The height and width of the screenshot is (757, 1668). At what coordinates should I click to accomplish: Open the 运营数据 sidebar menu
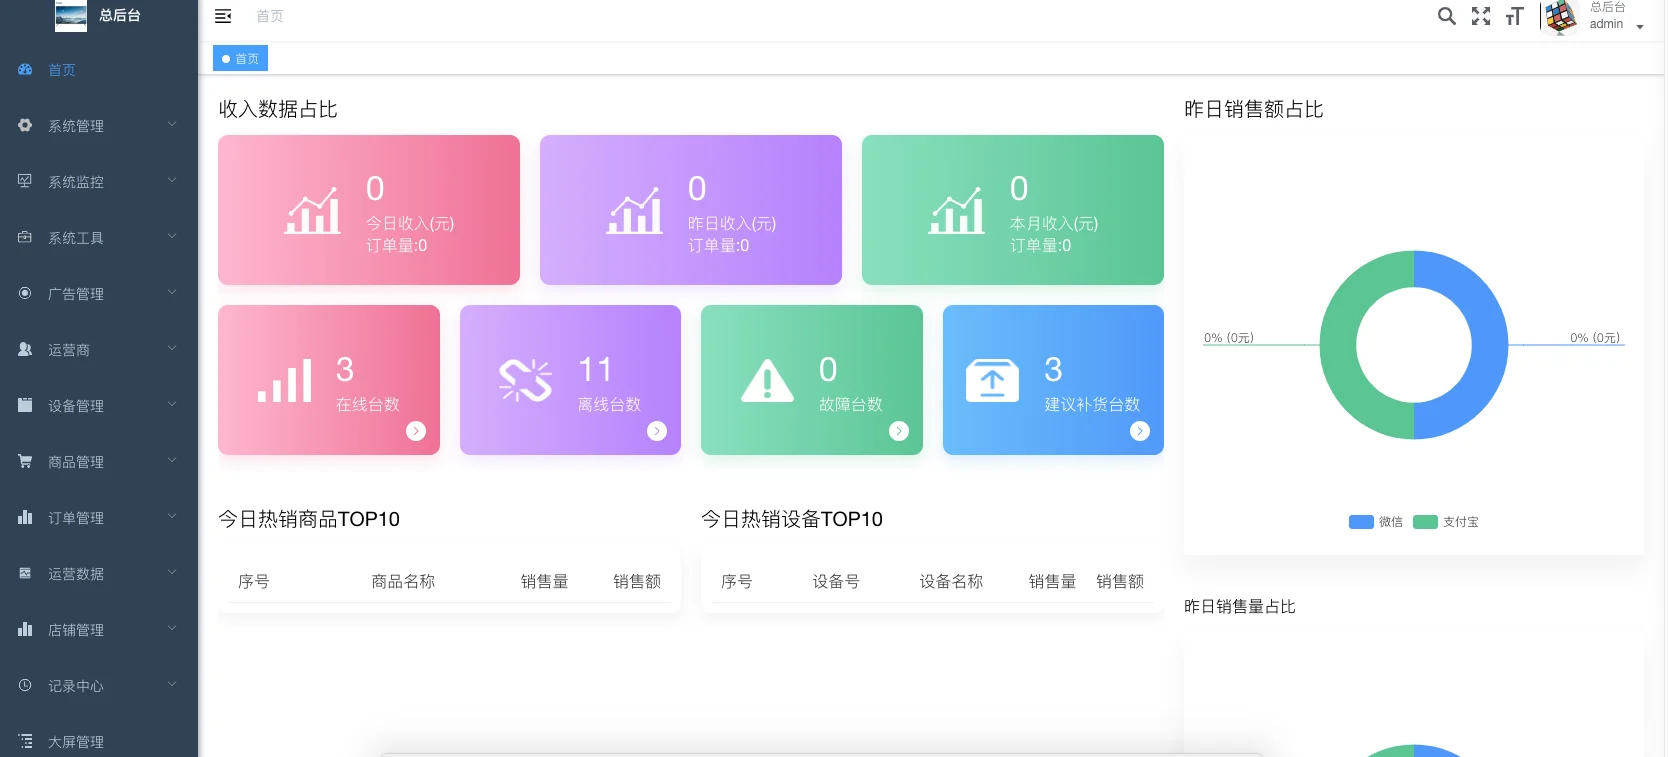coord(99,574)
